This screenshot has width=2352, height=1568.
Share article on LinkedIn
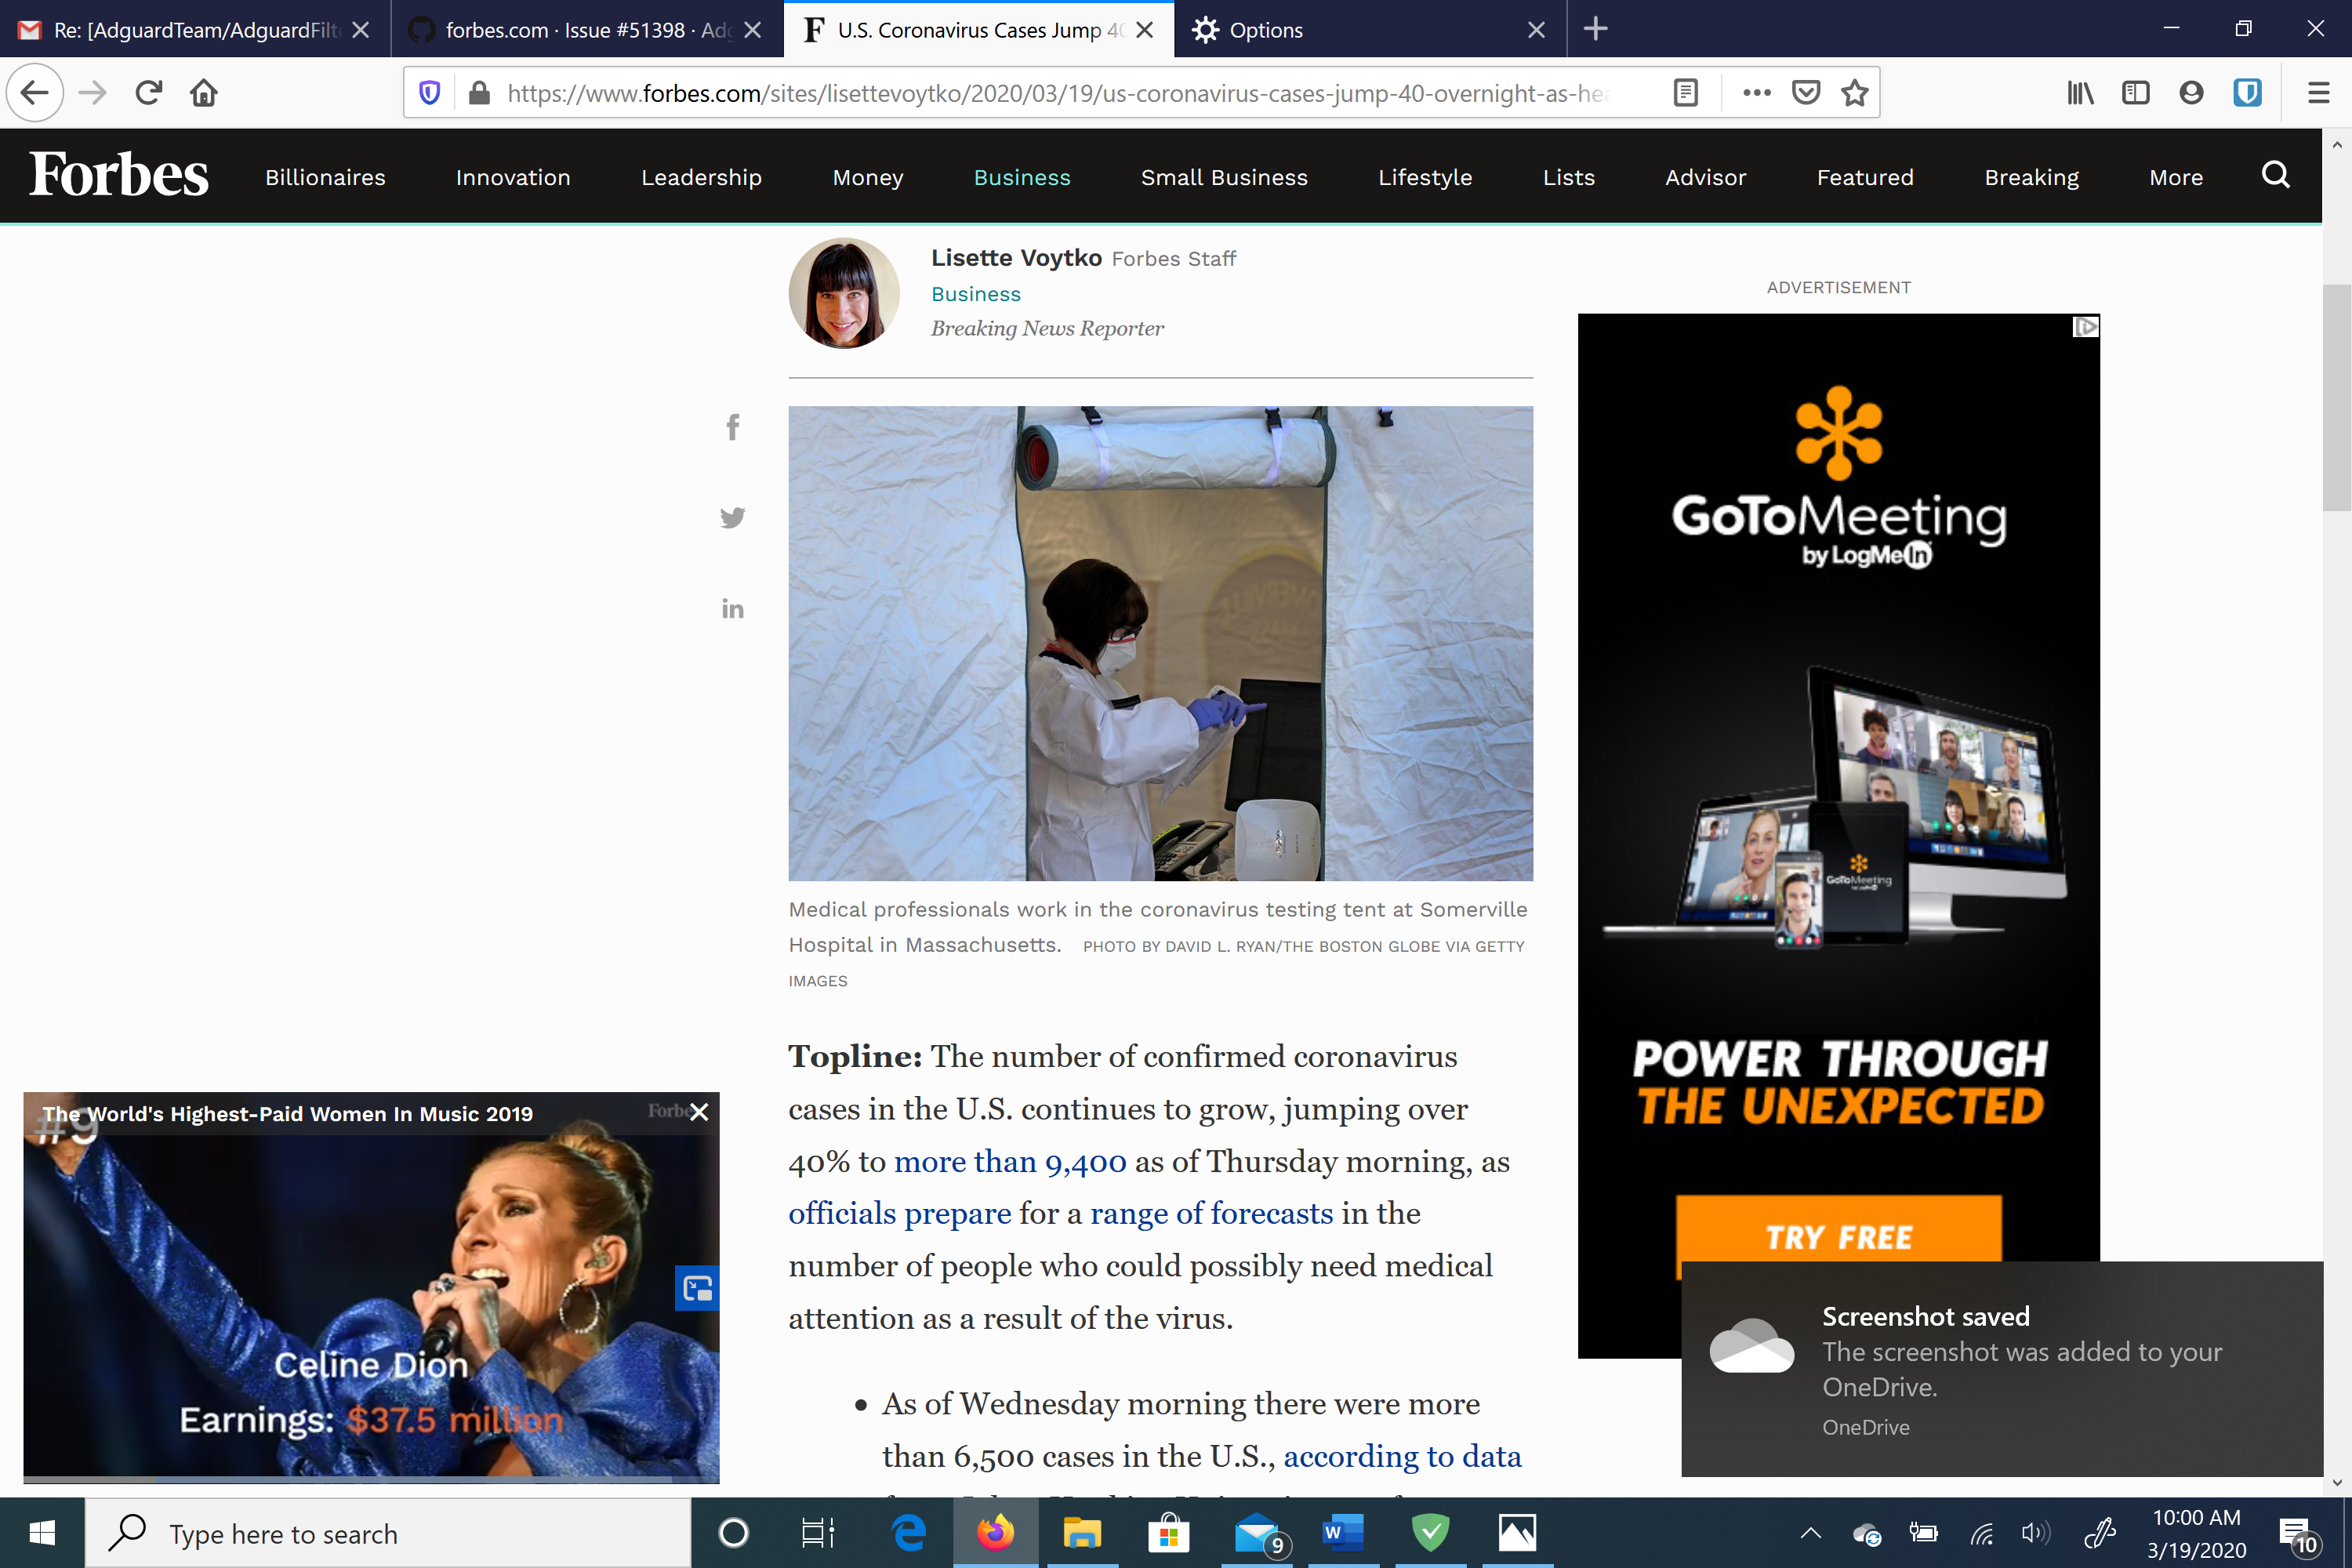pos(733,608)
